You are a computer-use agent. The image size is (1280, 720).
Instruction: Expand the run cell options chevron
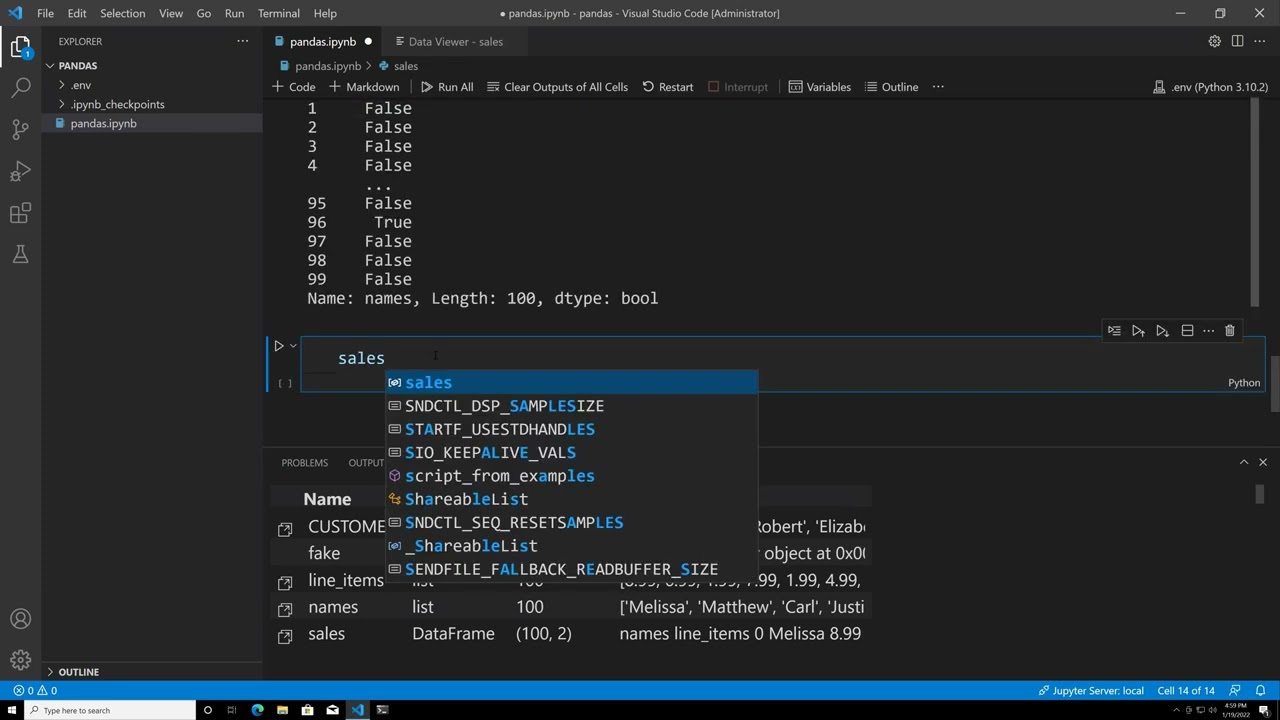pos(293,346)
